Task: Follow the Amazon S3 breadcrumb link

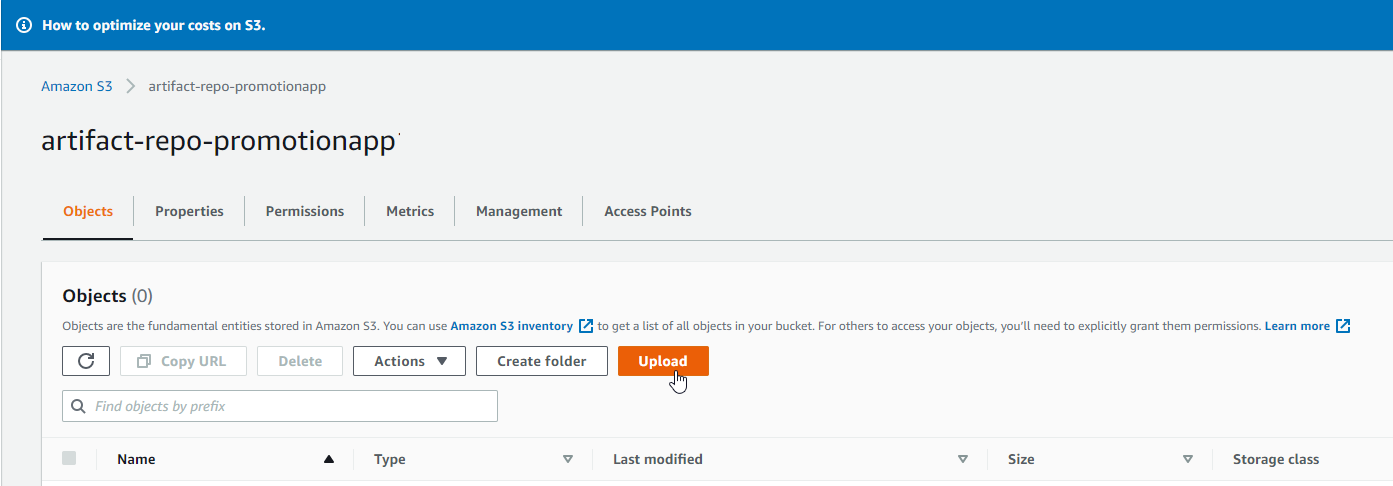Action: (77, 86)
